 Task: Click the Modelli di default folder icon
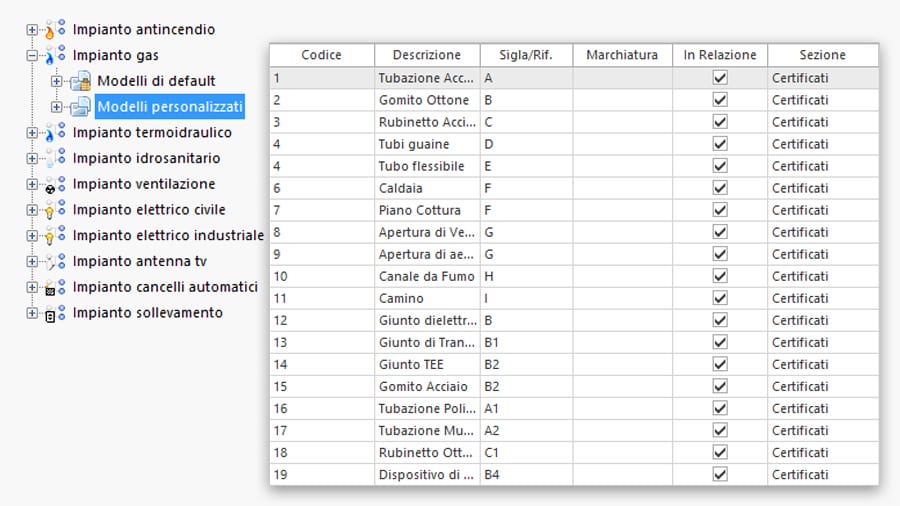tap(80, 81)
